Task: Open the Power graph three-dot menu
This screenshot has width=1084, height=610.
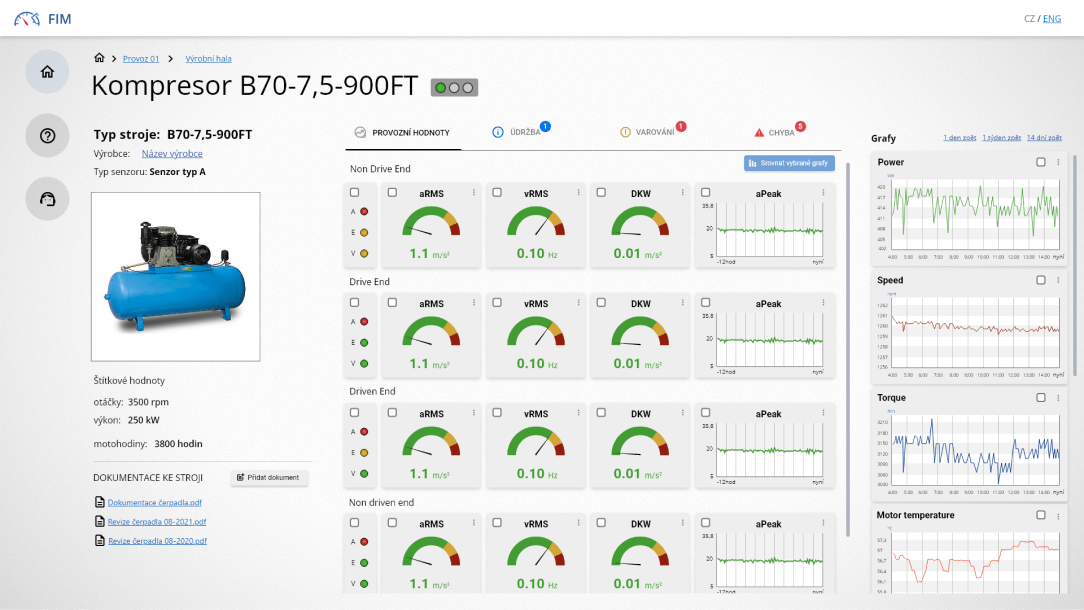Action: pyautogui.click(x=1058, y=162)
